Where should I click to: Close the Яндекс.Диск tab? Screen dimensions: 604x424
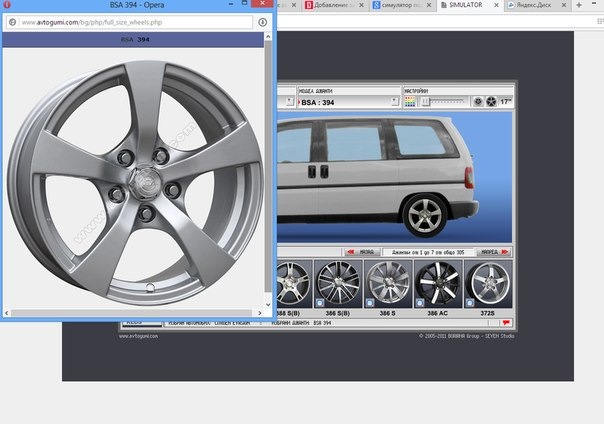(x=564, y=5)
